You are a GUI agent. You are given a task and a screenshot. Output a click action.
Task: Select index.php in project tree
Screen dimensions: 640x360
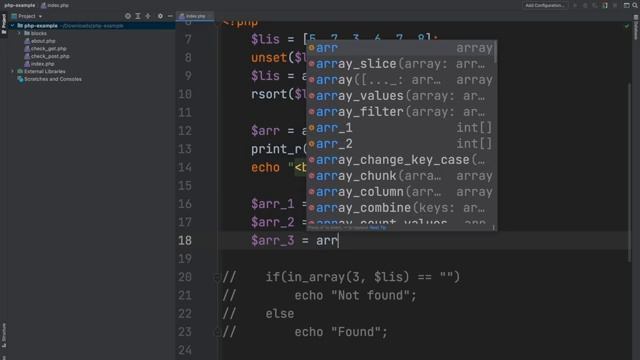point(42,64)
